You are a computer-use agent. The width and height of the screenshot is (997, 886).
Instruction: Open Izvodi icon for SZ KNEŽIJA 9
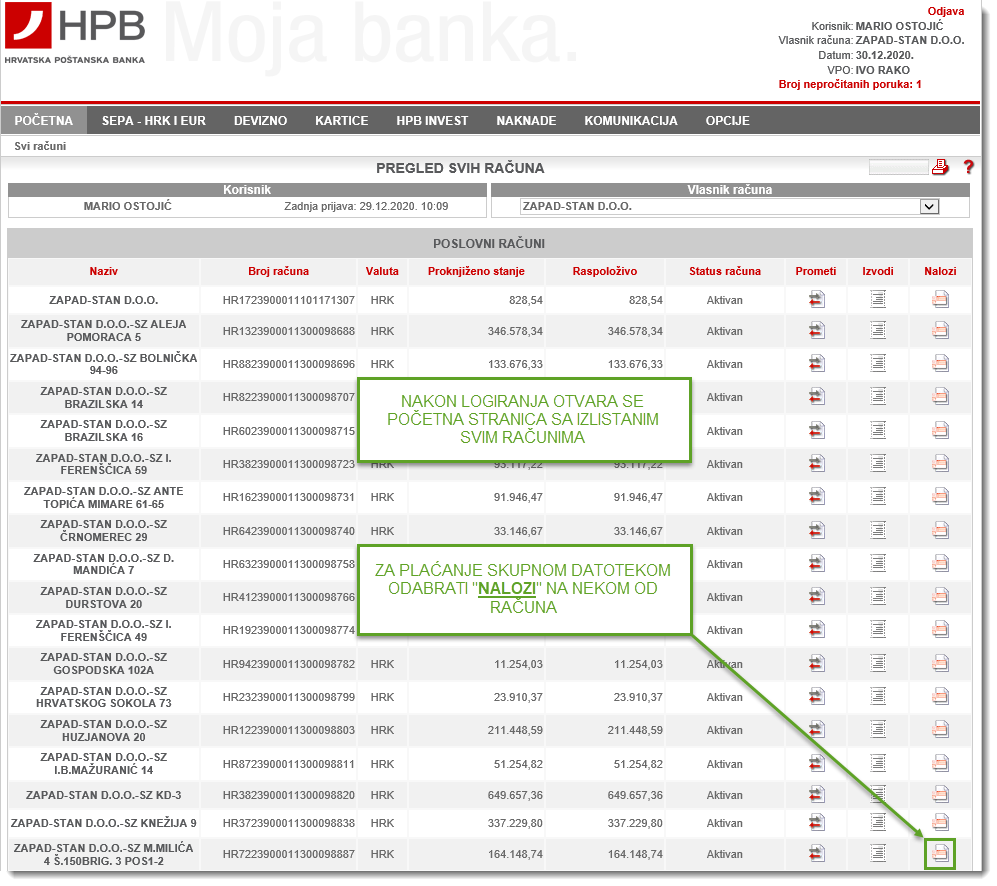pyautogui.click(x=878, y=822)
